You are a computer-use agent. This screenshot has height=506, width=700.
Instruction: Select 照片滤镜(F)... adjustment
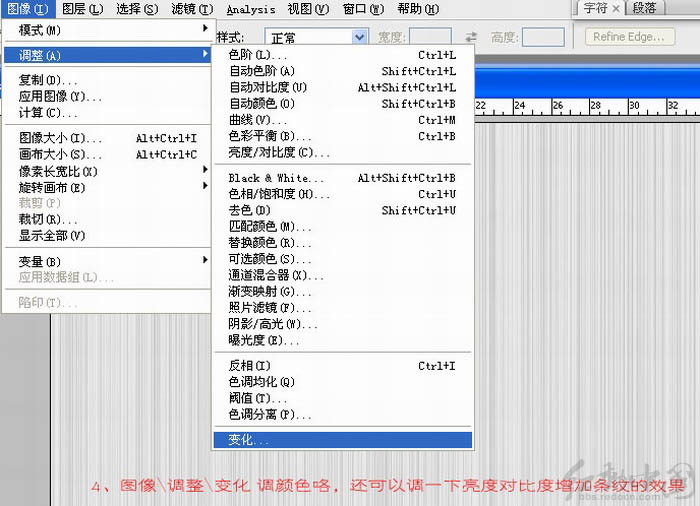(x=343, y=308)
